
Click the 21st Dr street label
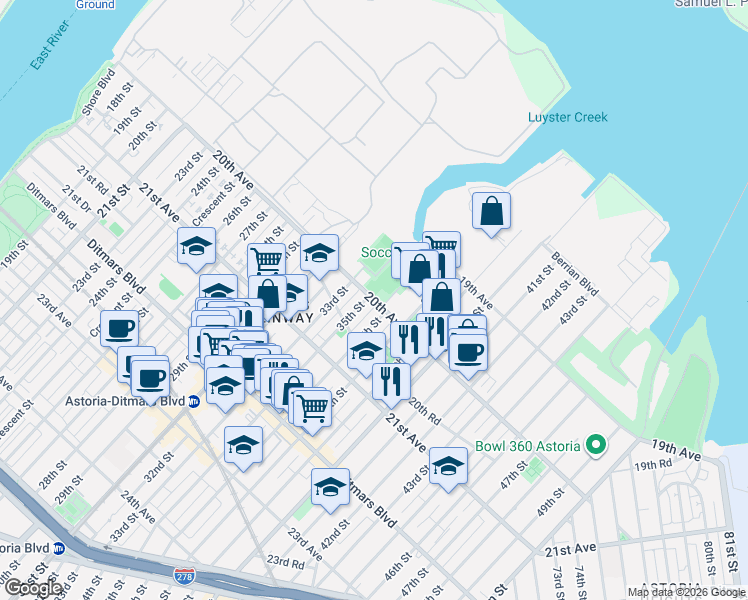tap(76, 198)
